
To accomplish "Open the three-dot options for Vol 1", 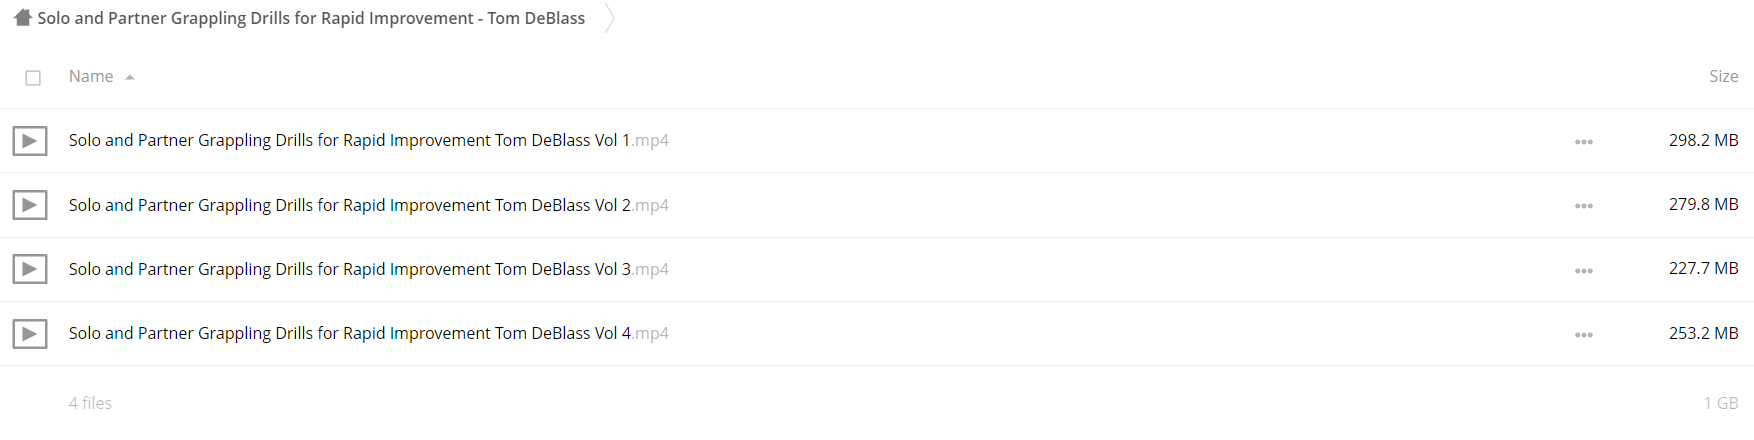I will pyautogui.click(x=1584, y=142).
